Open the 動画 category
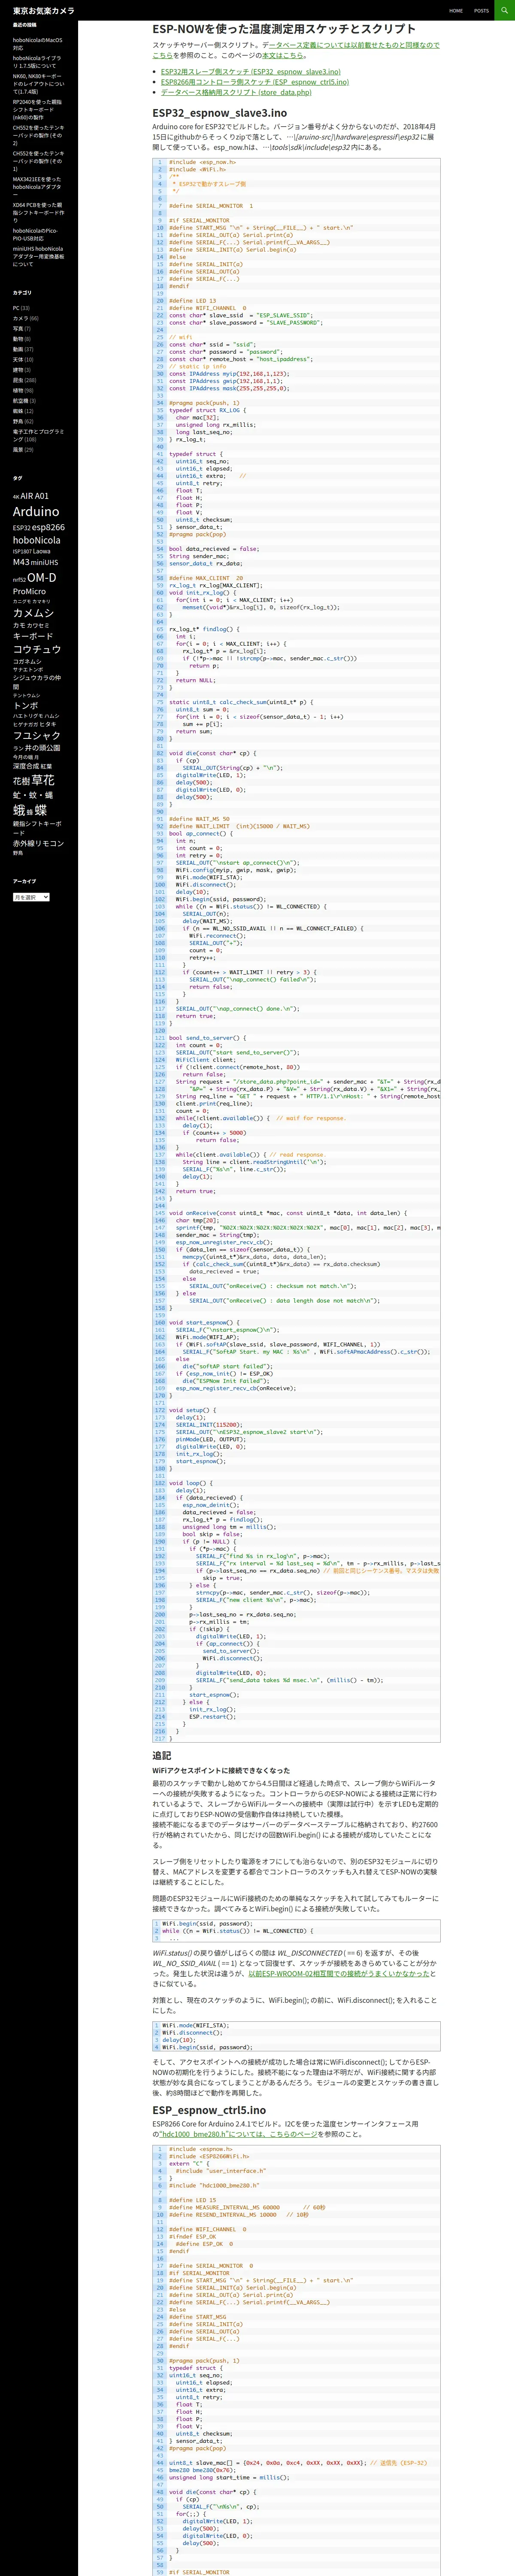 [17, 349]
